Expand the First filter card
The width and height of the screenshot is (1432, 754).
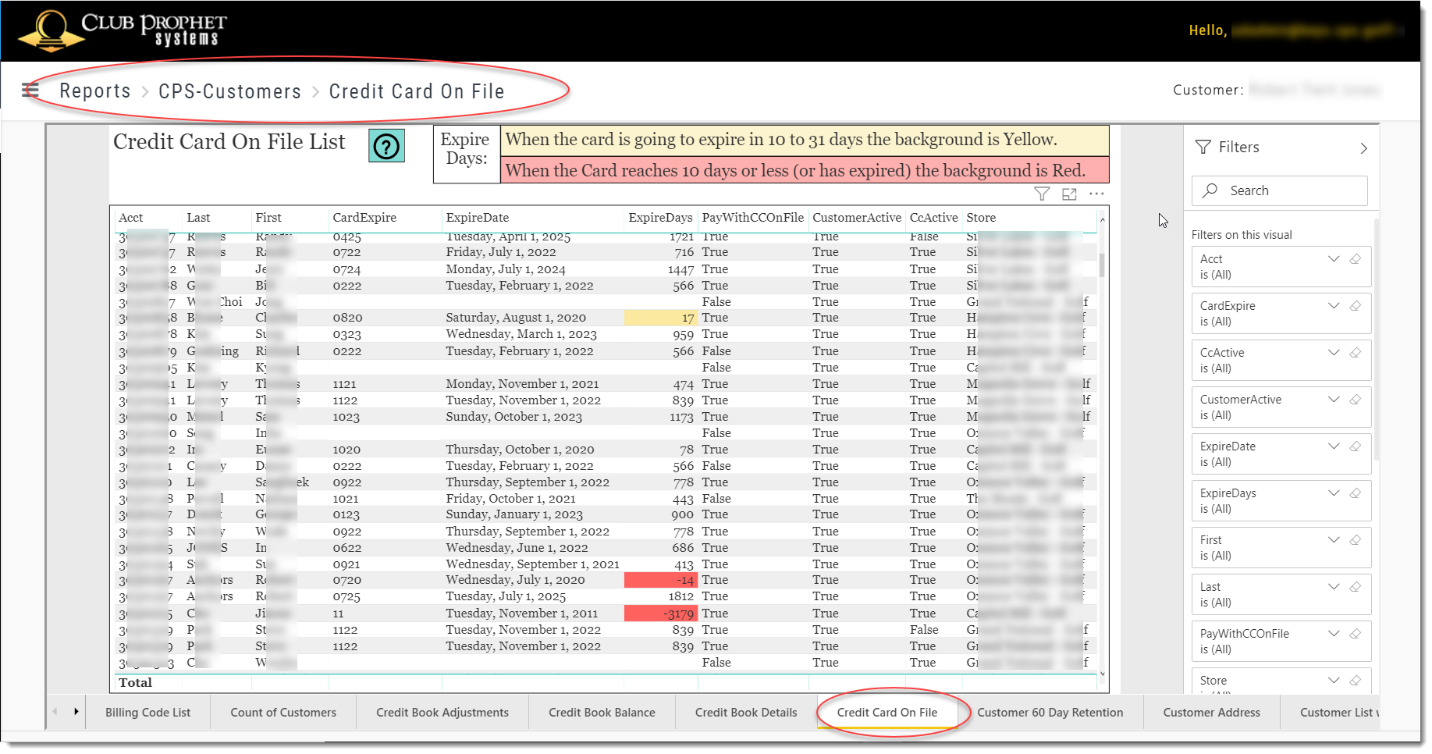(1333, 540)
